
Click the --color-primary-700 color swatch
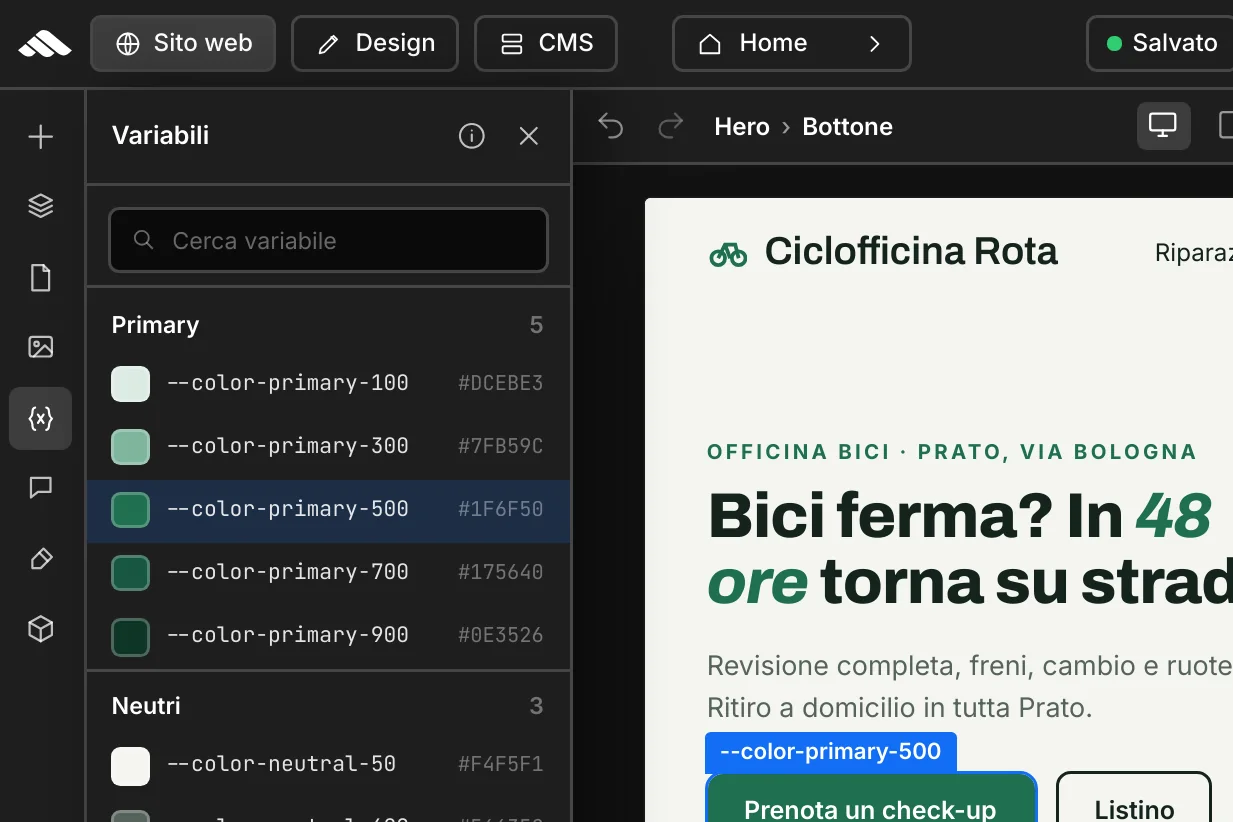coord(131,573)
